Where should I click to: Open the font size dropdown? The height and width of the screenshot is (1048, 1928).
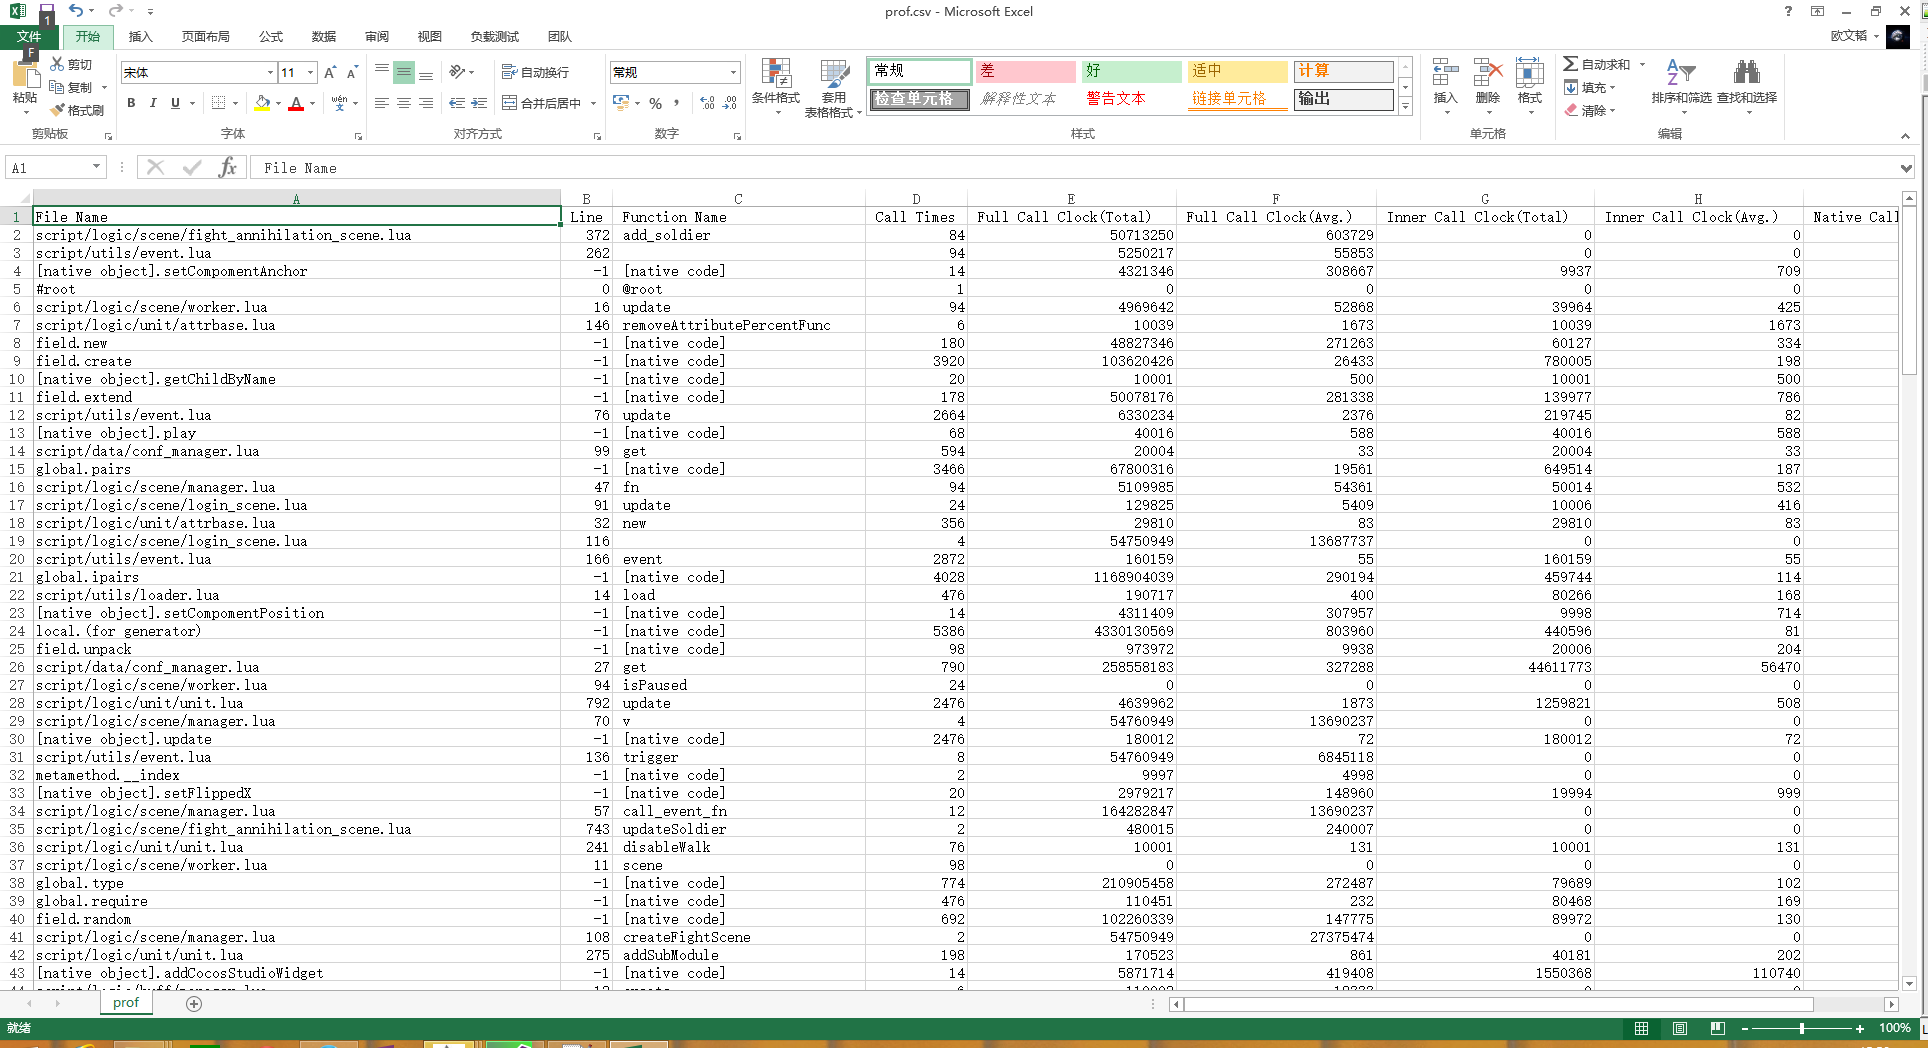[311, 72]
